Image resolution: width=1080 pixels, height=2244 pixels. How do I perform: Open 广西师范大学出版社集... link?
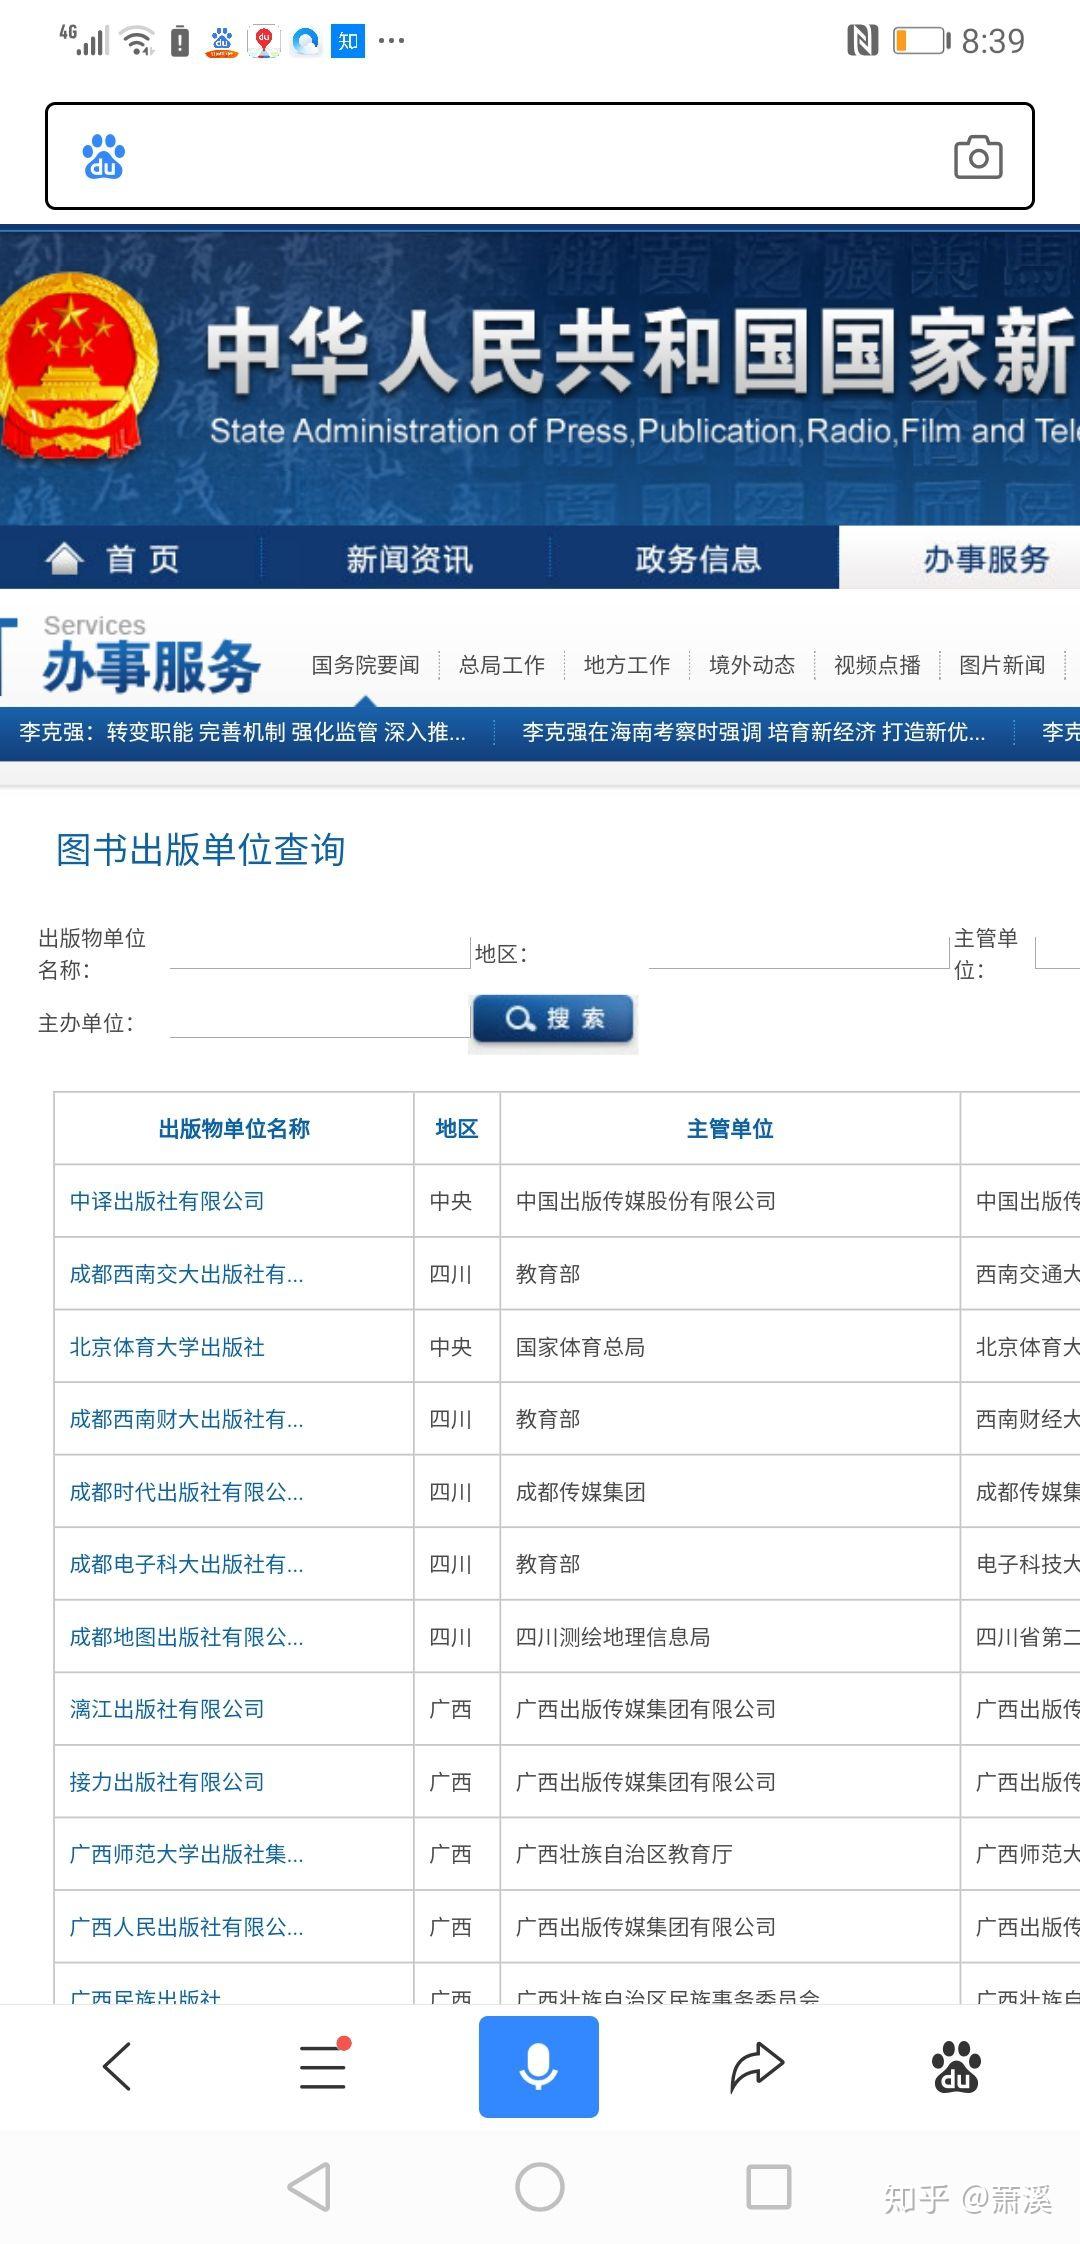coord(186,1854)
